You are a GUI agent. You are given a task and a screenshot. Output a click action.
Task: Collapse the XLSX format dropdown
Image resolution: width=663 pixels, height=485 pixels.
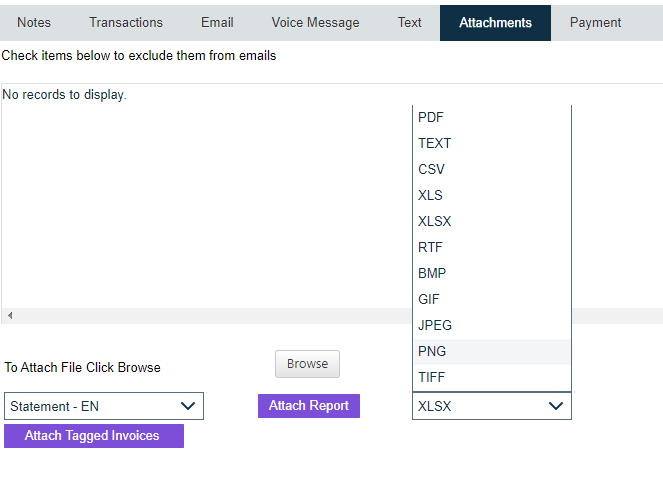point(491,406)
